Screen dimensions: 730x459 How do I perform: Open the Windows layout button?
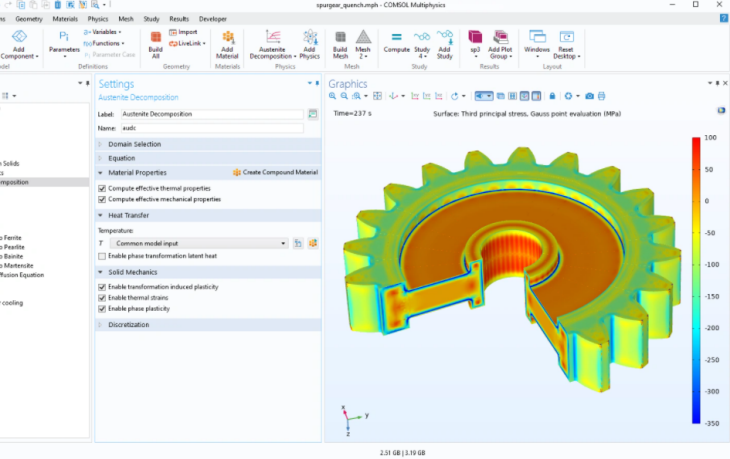(537, 45)
